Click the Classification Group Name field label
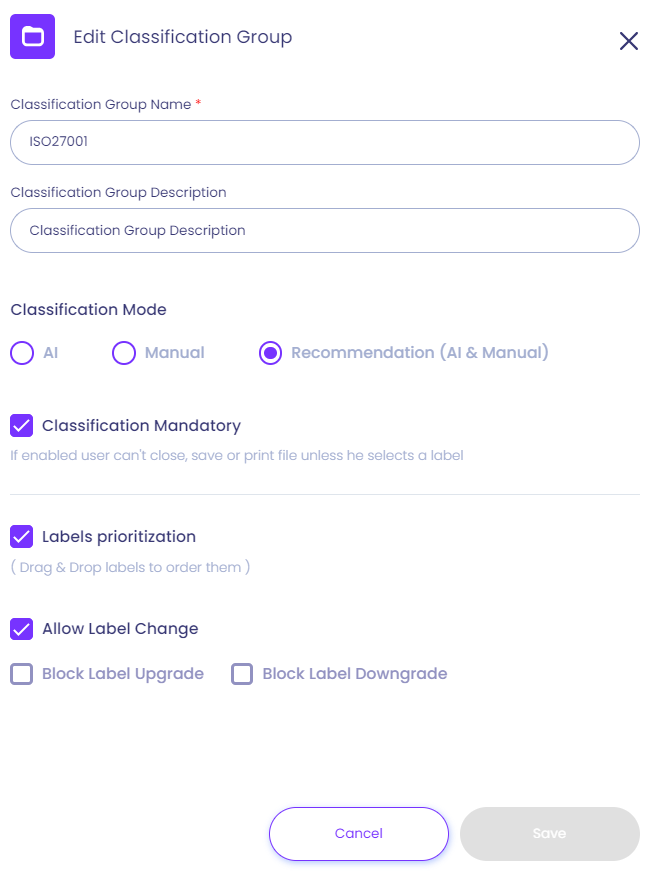Screen dimensions: 651x886 point(100,104)
